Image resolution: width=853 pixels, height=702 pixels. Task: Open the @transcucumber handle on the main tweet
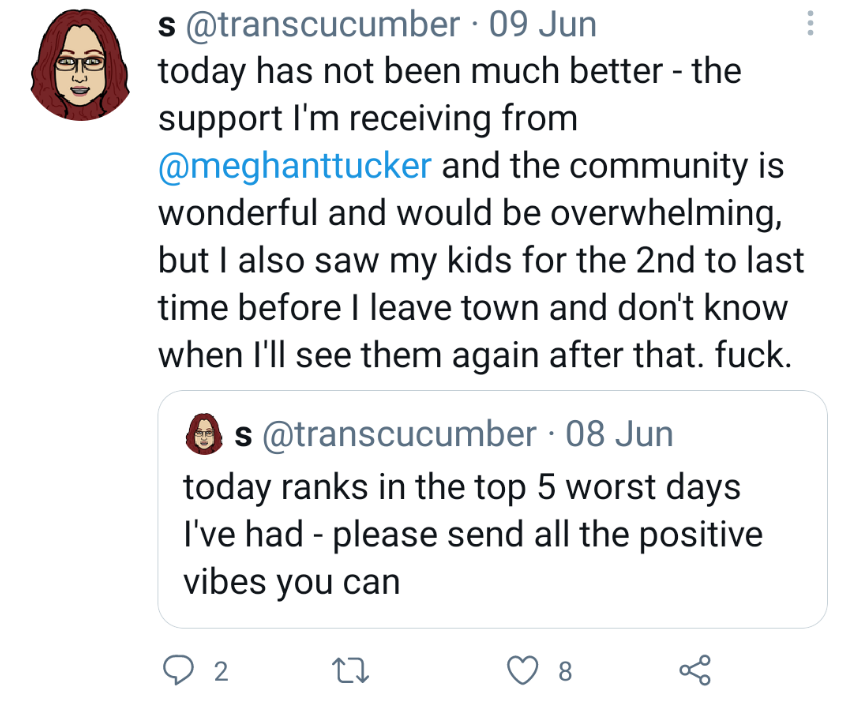click(323, 24)
